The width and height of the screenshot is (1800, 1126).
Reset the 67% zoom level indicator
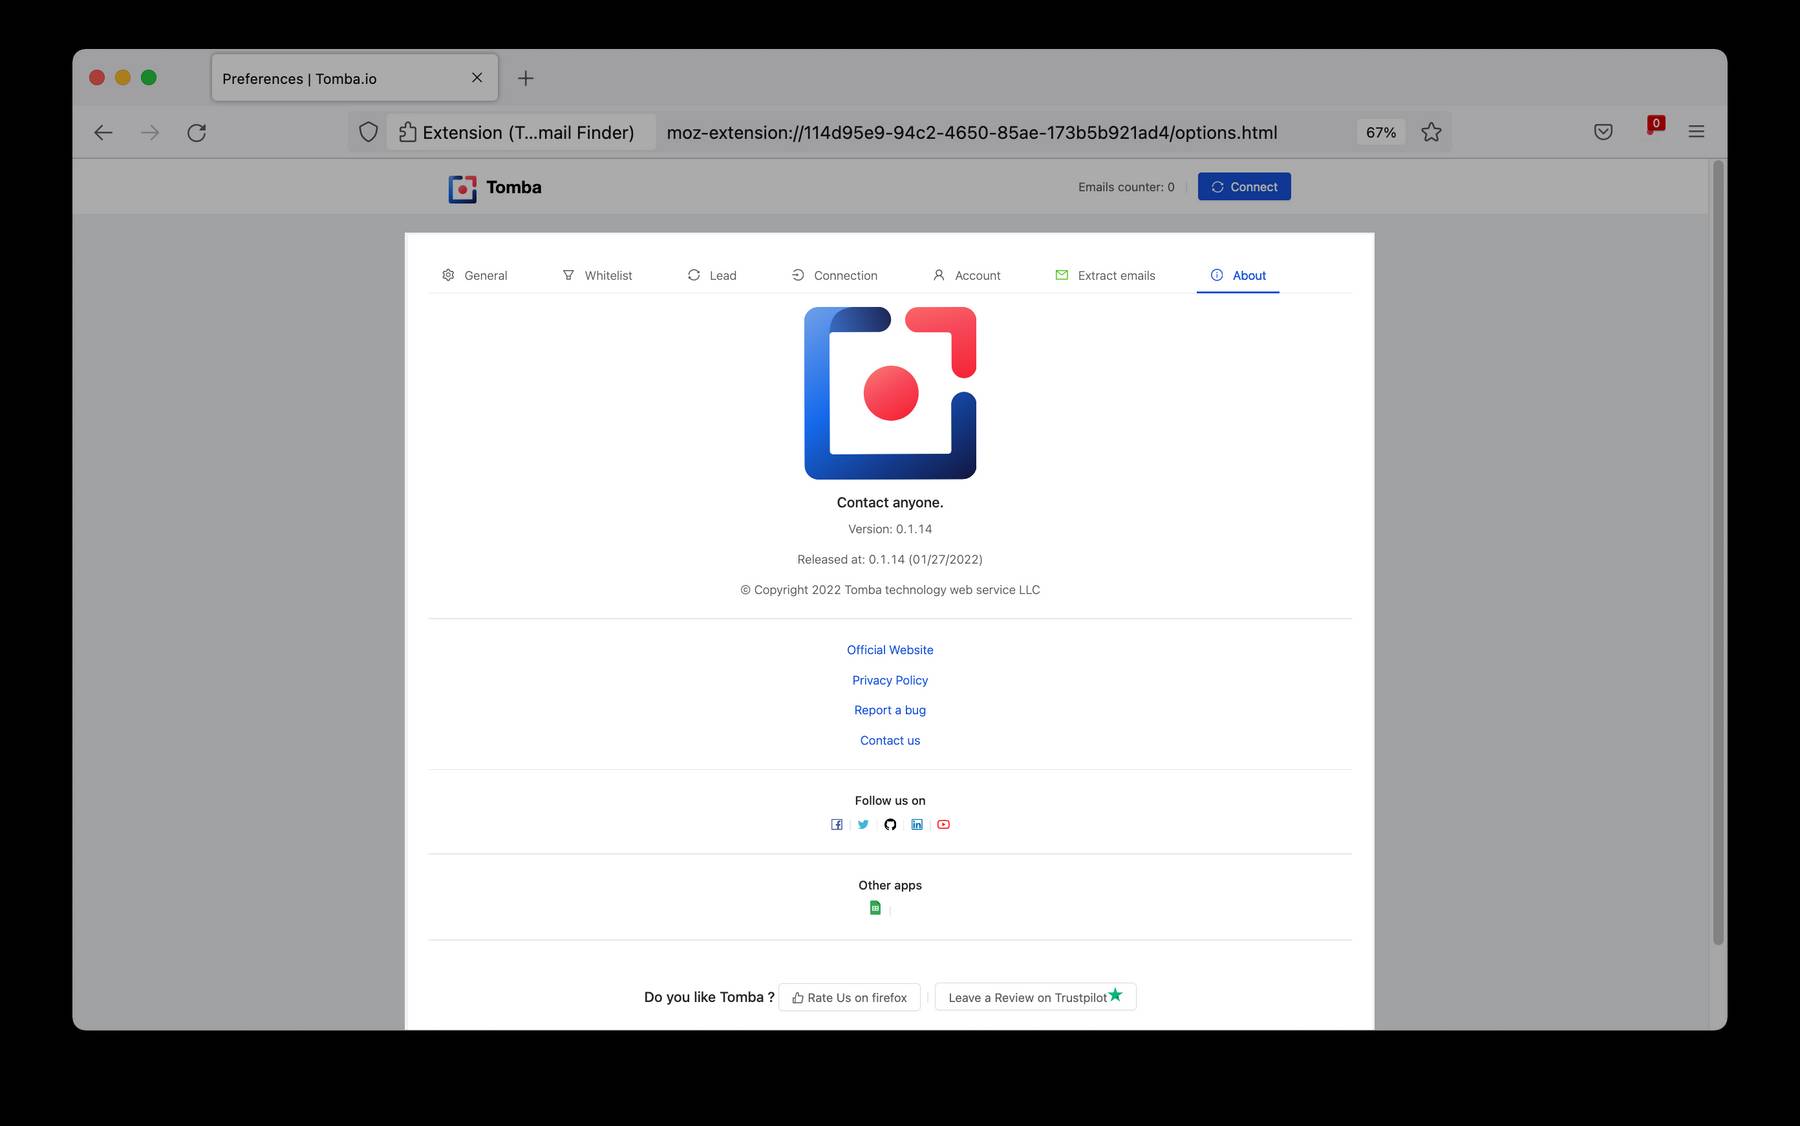tap(1381, 132)
